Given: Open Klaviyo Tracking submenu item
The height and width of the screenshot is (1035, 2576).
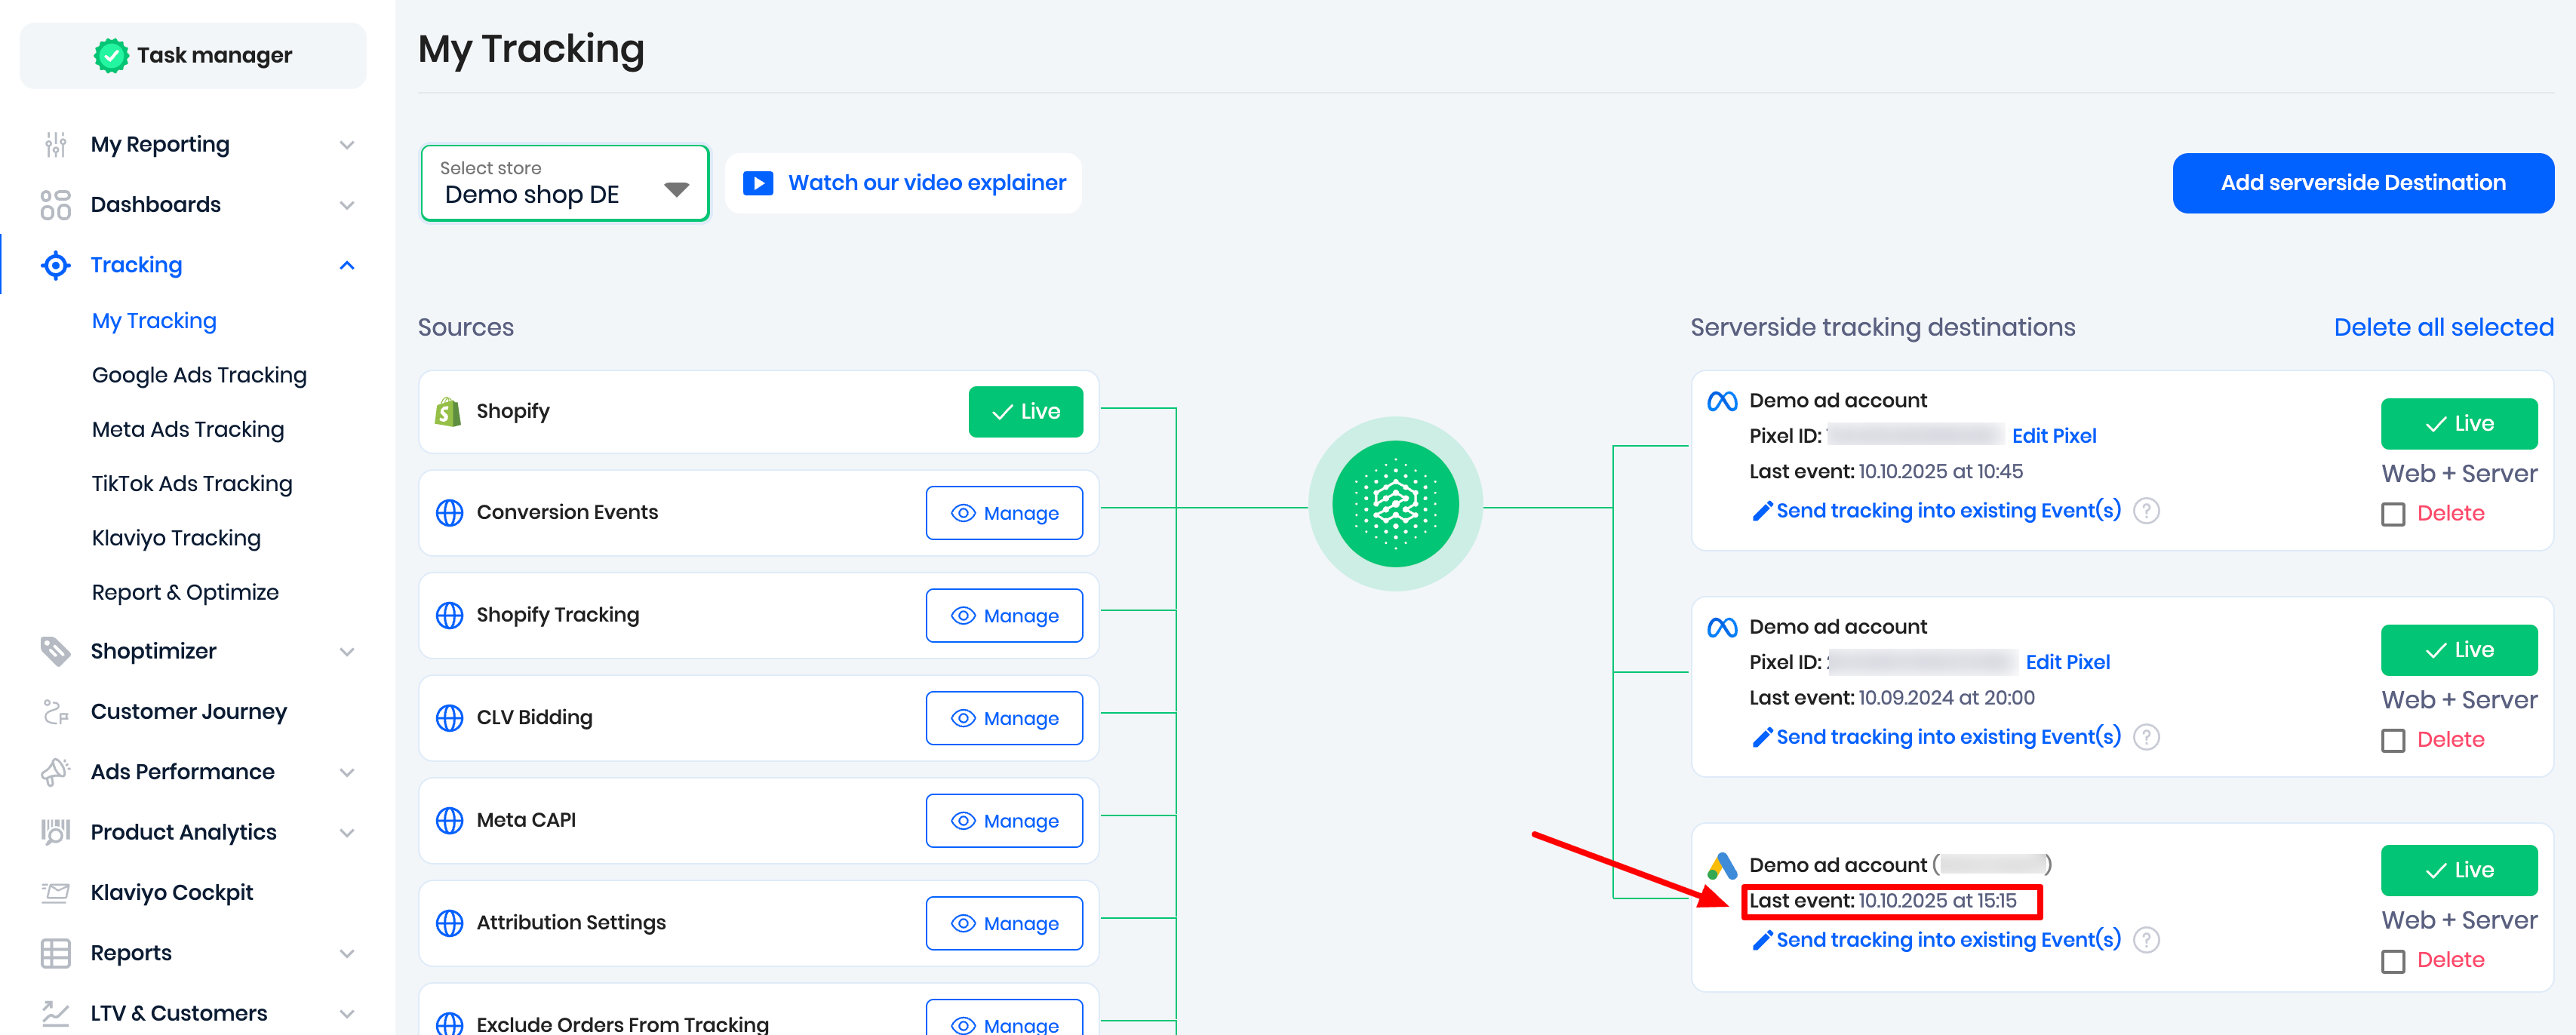Looking at the screenshot, I should coord(176,538).
